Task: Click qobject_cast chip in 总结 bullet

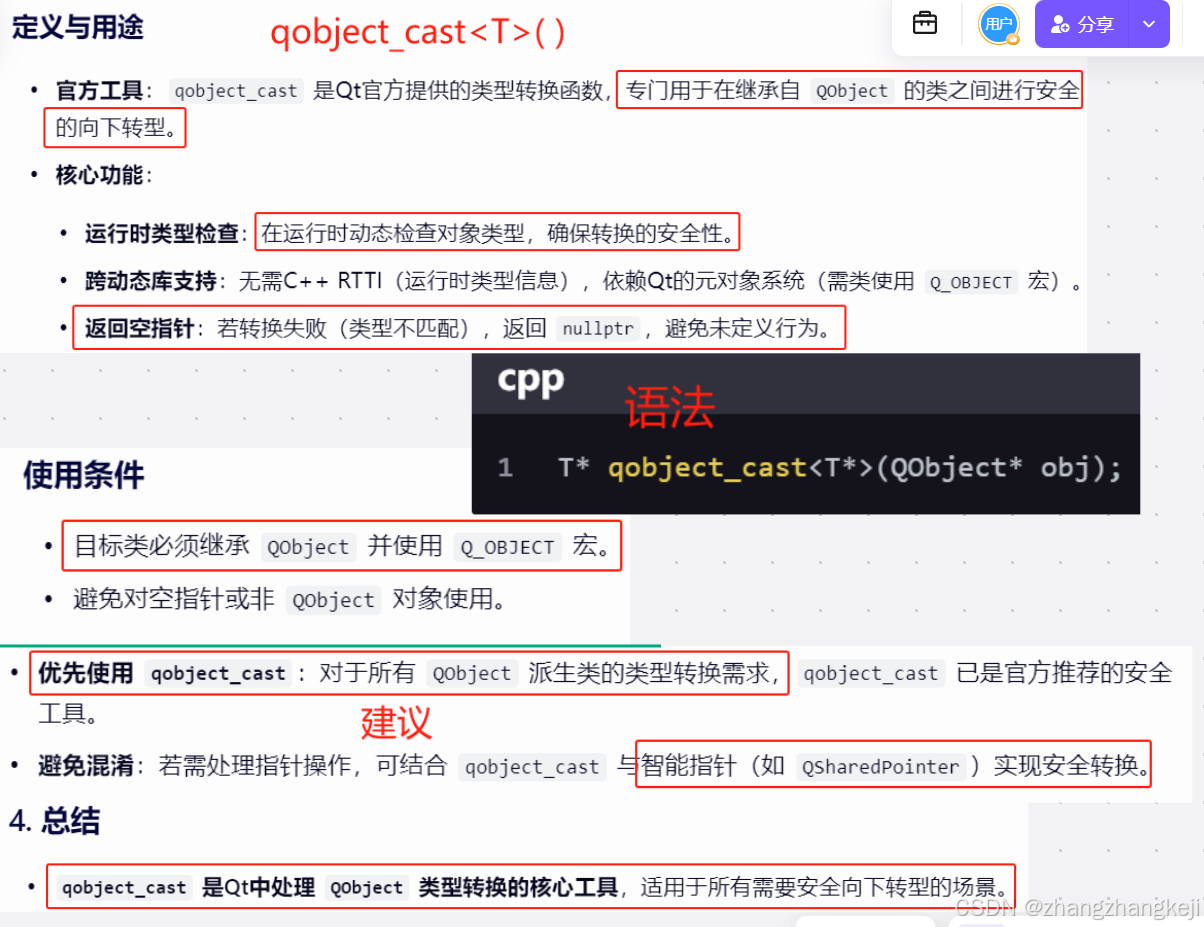Action: [124, 887]
